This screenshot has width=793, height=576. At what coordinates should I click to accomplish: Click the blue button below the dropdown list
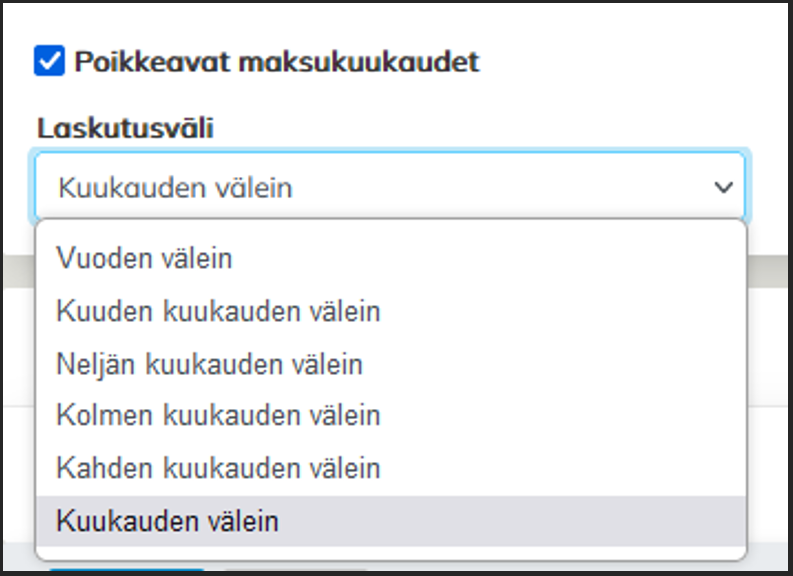click(126, 570)
